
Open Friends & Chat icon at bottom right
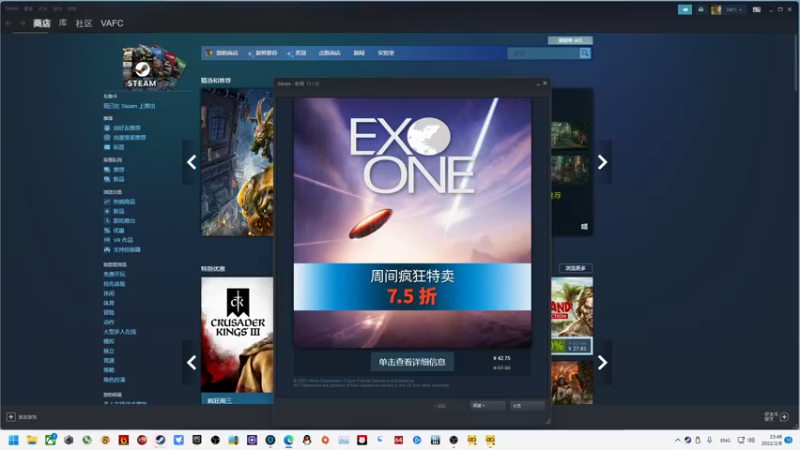pyautogui.click(x=784, y=417)
